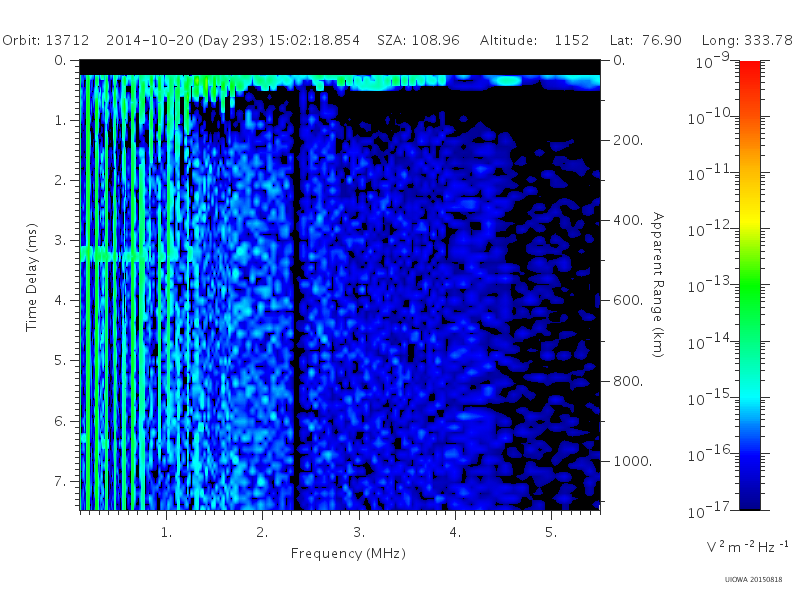Viewport: 800px width, 600px height.
Task: Click the apparent range label '1000.'
Action: (x=632, y=461)
